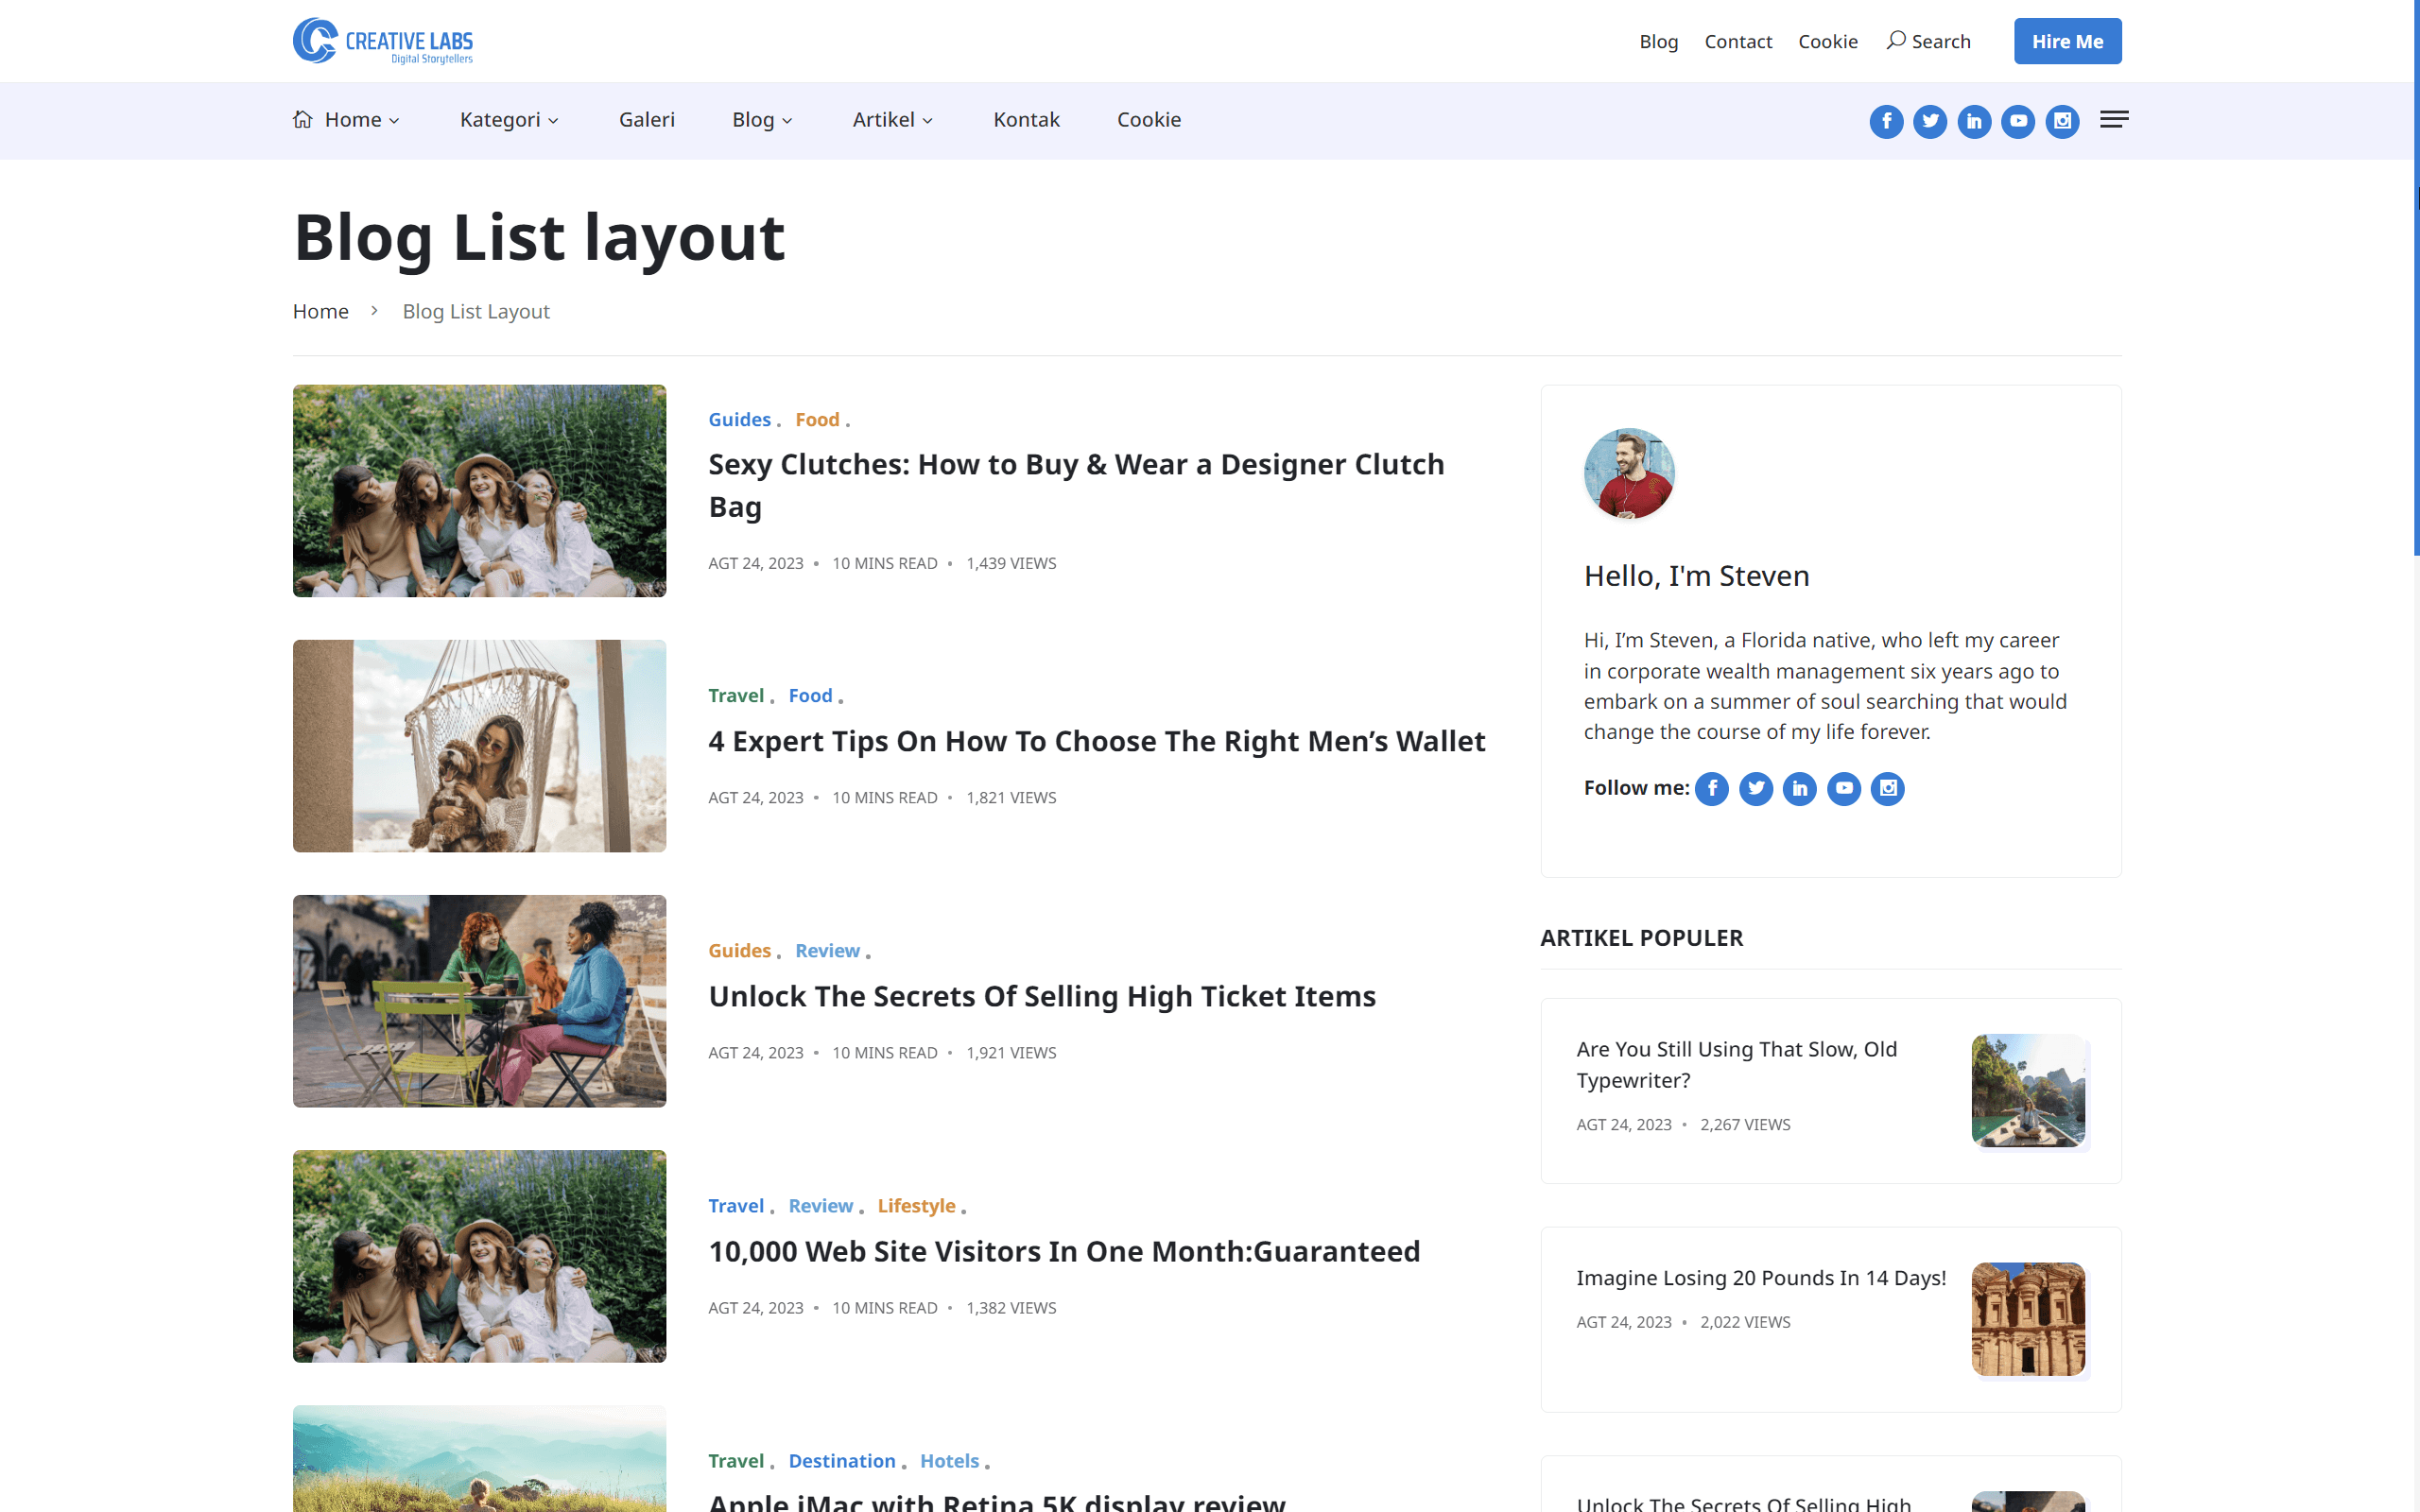Open Instagram icon beside Follow me

tap(1887, 789)
